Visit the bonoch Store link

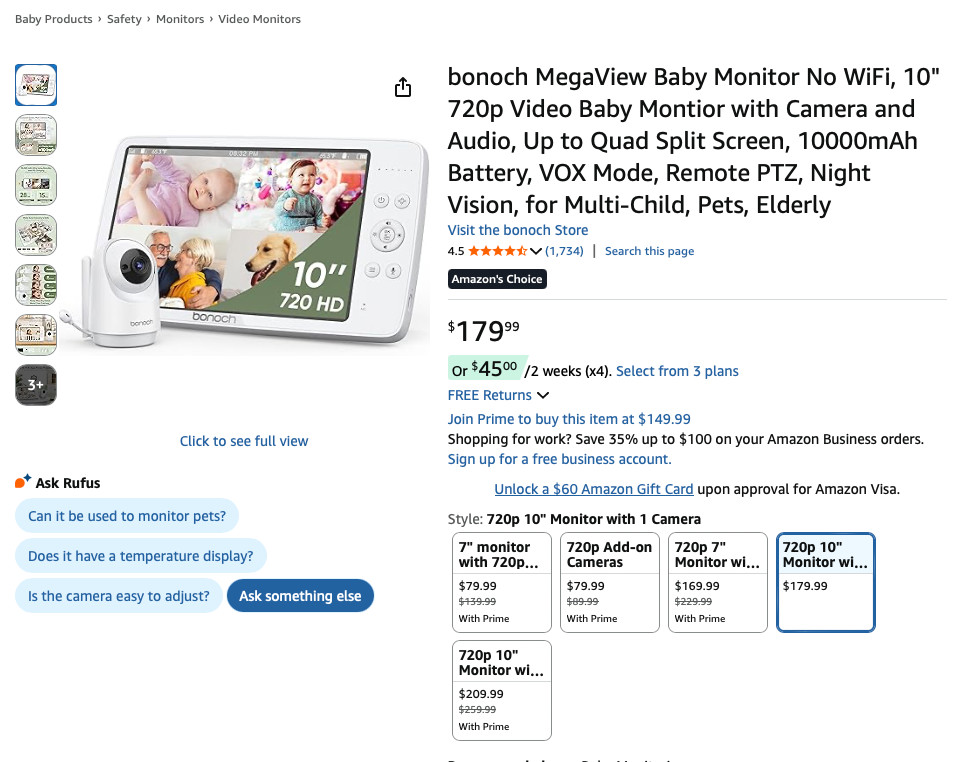(x=517, y=230)
